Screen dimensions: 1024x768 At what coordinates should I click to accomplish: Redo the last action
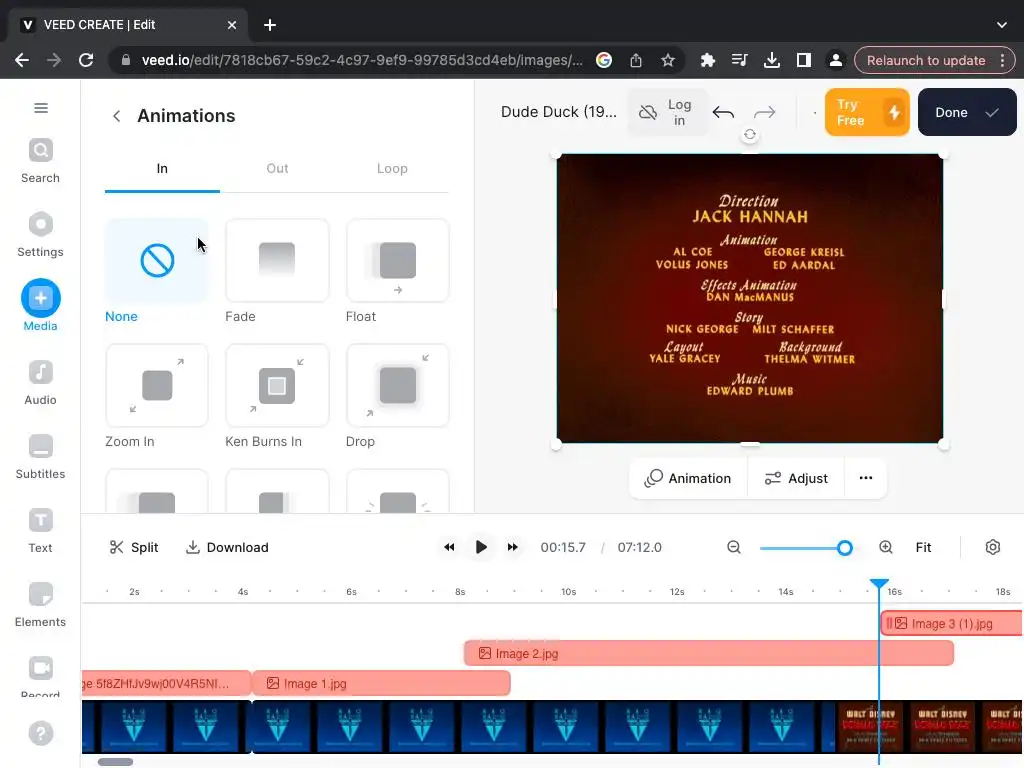click(x=764, y=112)
